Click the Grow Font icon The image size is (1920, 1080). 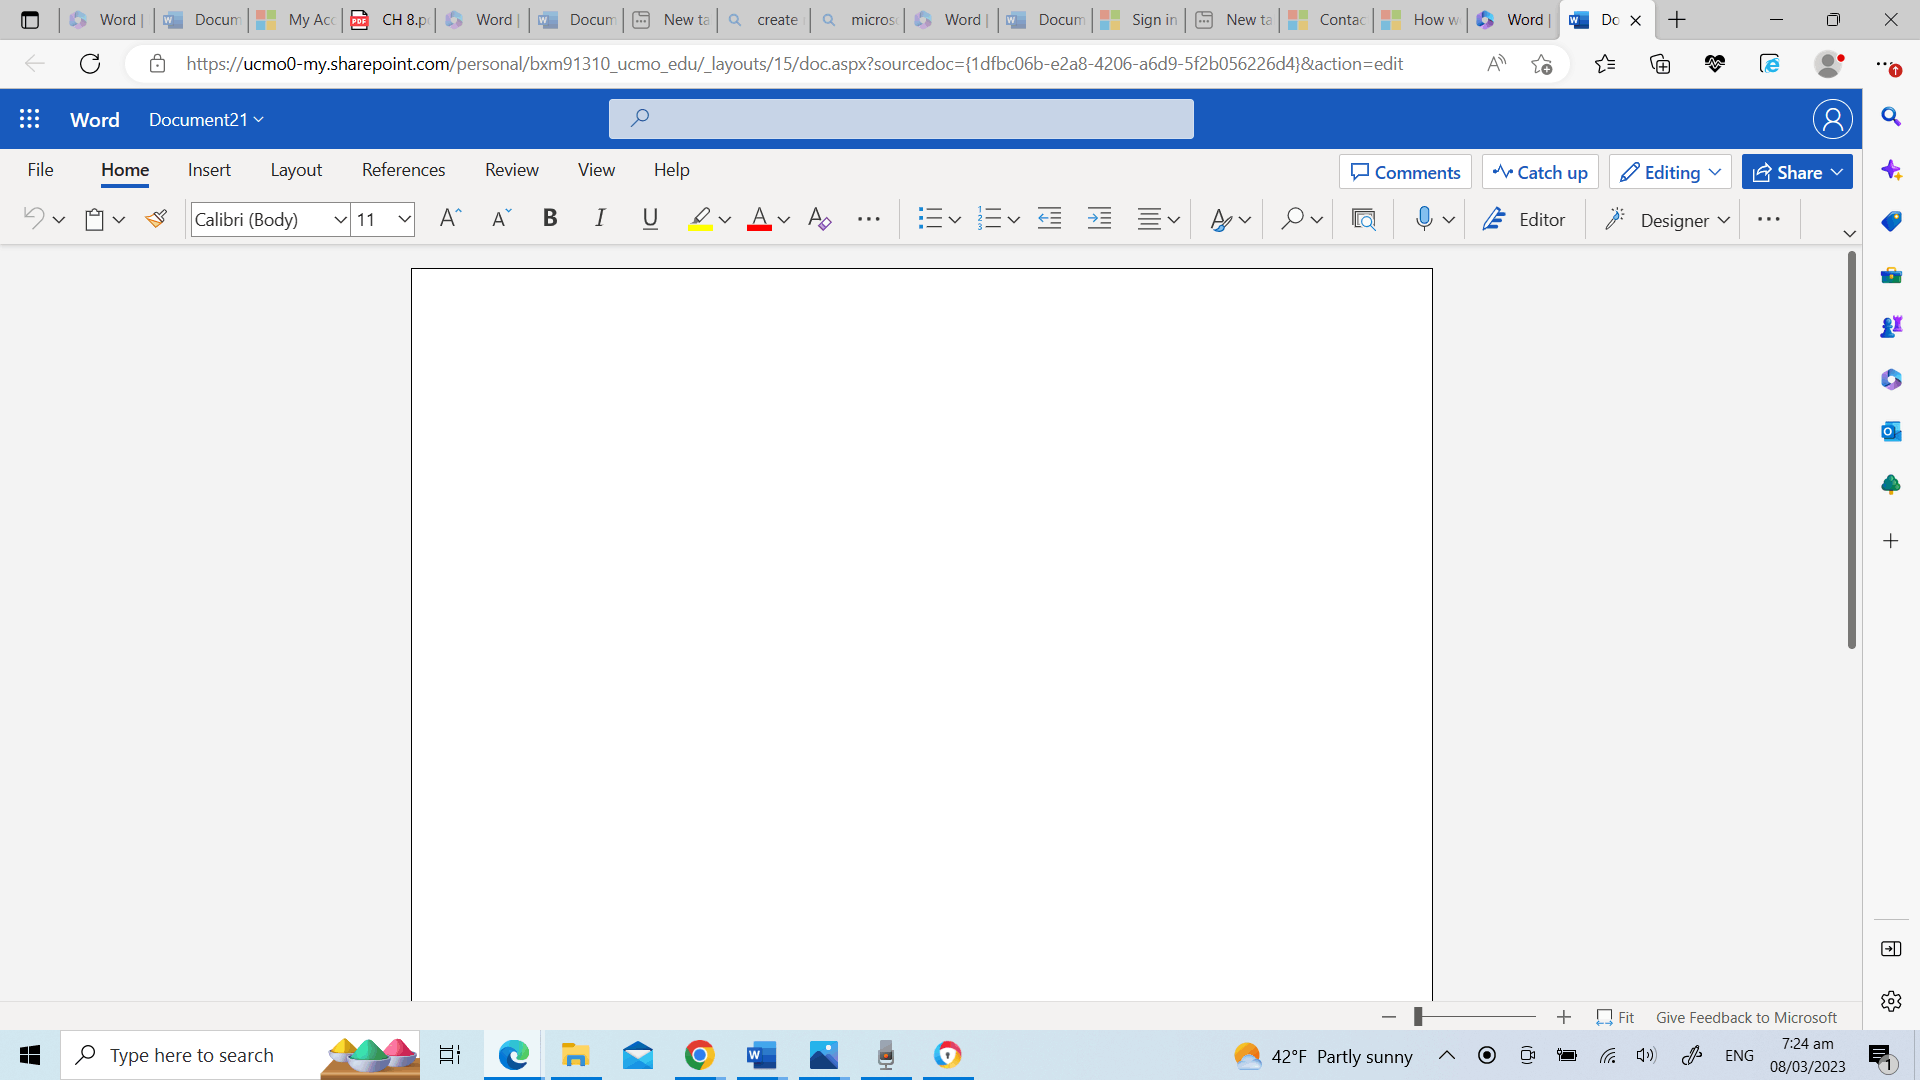(450, 219)
